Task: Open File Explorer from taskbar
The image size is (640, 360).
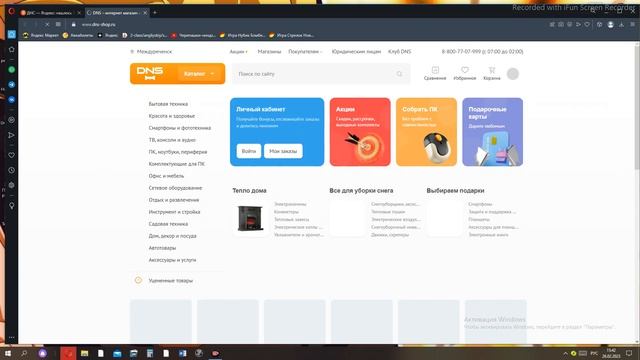Action: (84, 353)
